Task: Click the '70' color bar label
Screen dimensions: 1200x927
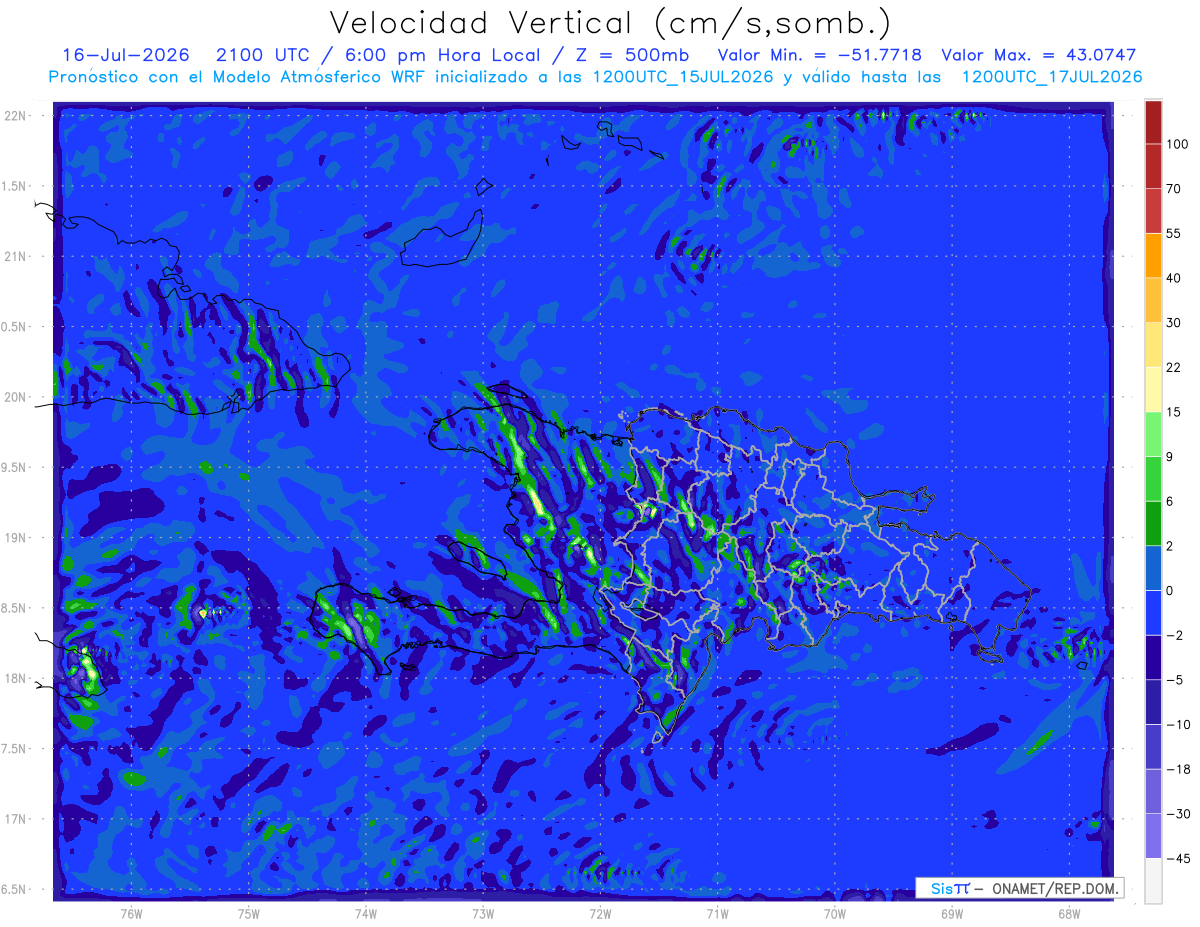Action: (x=1173, y=189)
